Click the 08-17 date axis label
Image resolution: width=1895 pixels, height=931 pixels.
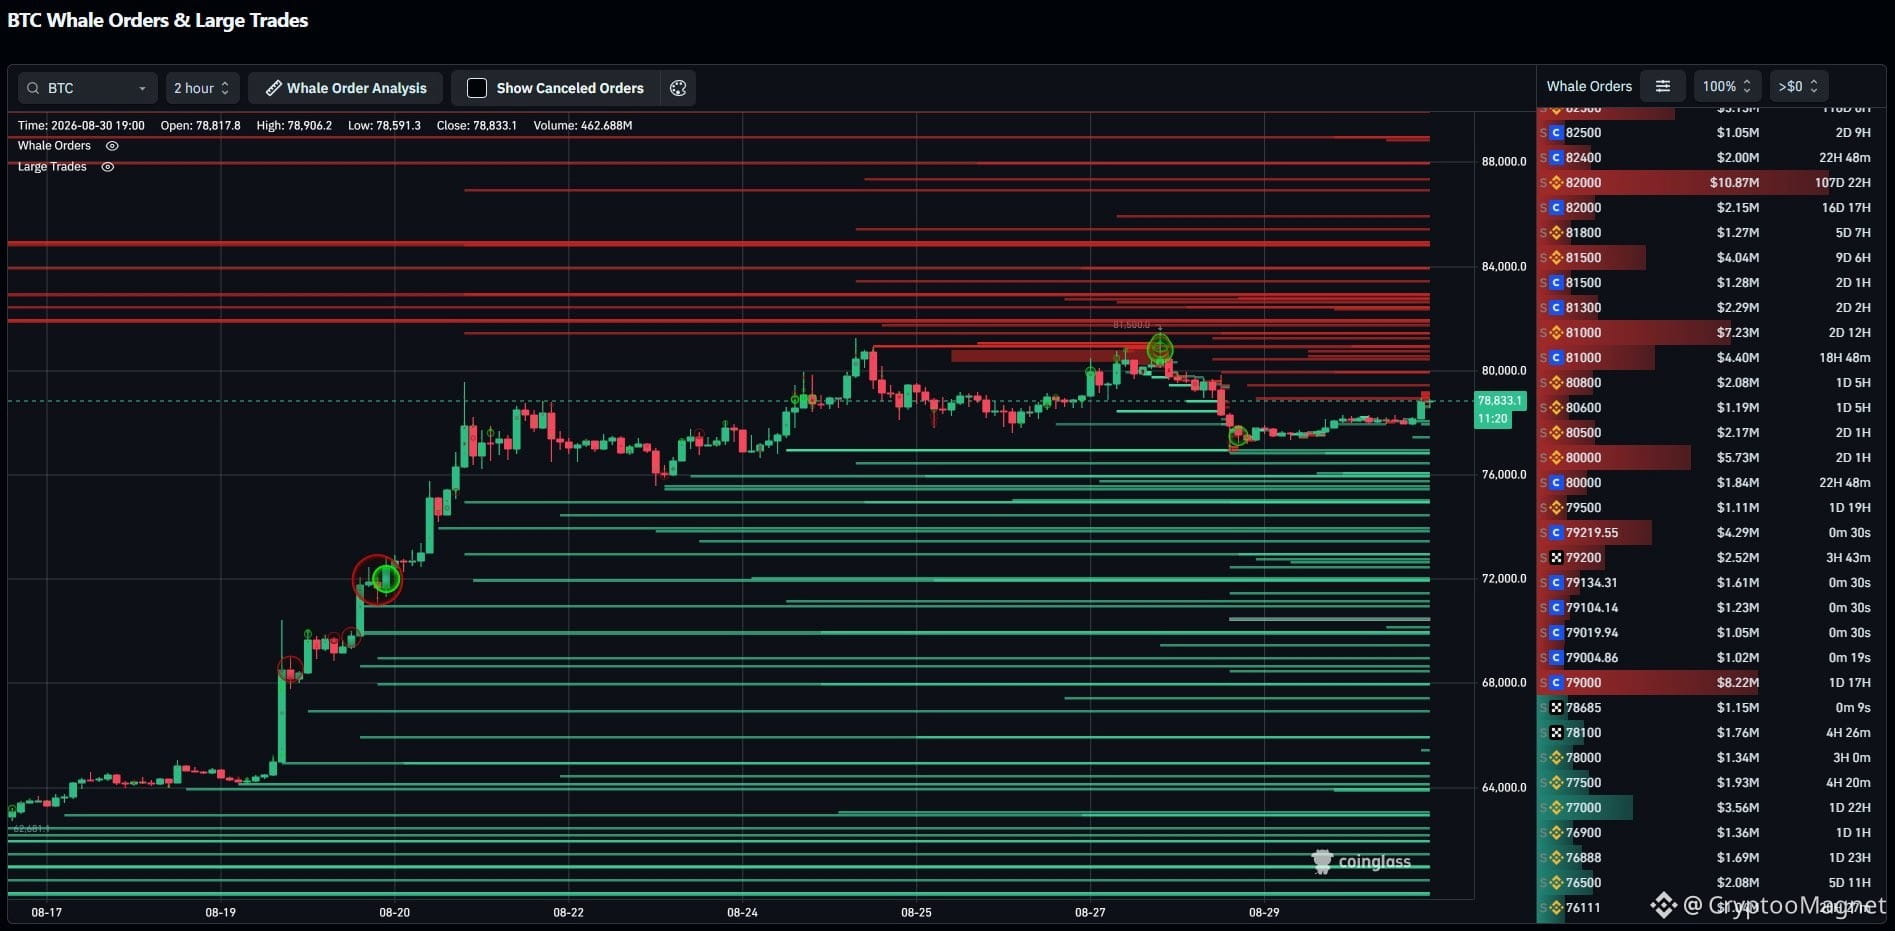pos(46,912)
